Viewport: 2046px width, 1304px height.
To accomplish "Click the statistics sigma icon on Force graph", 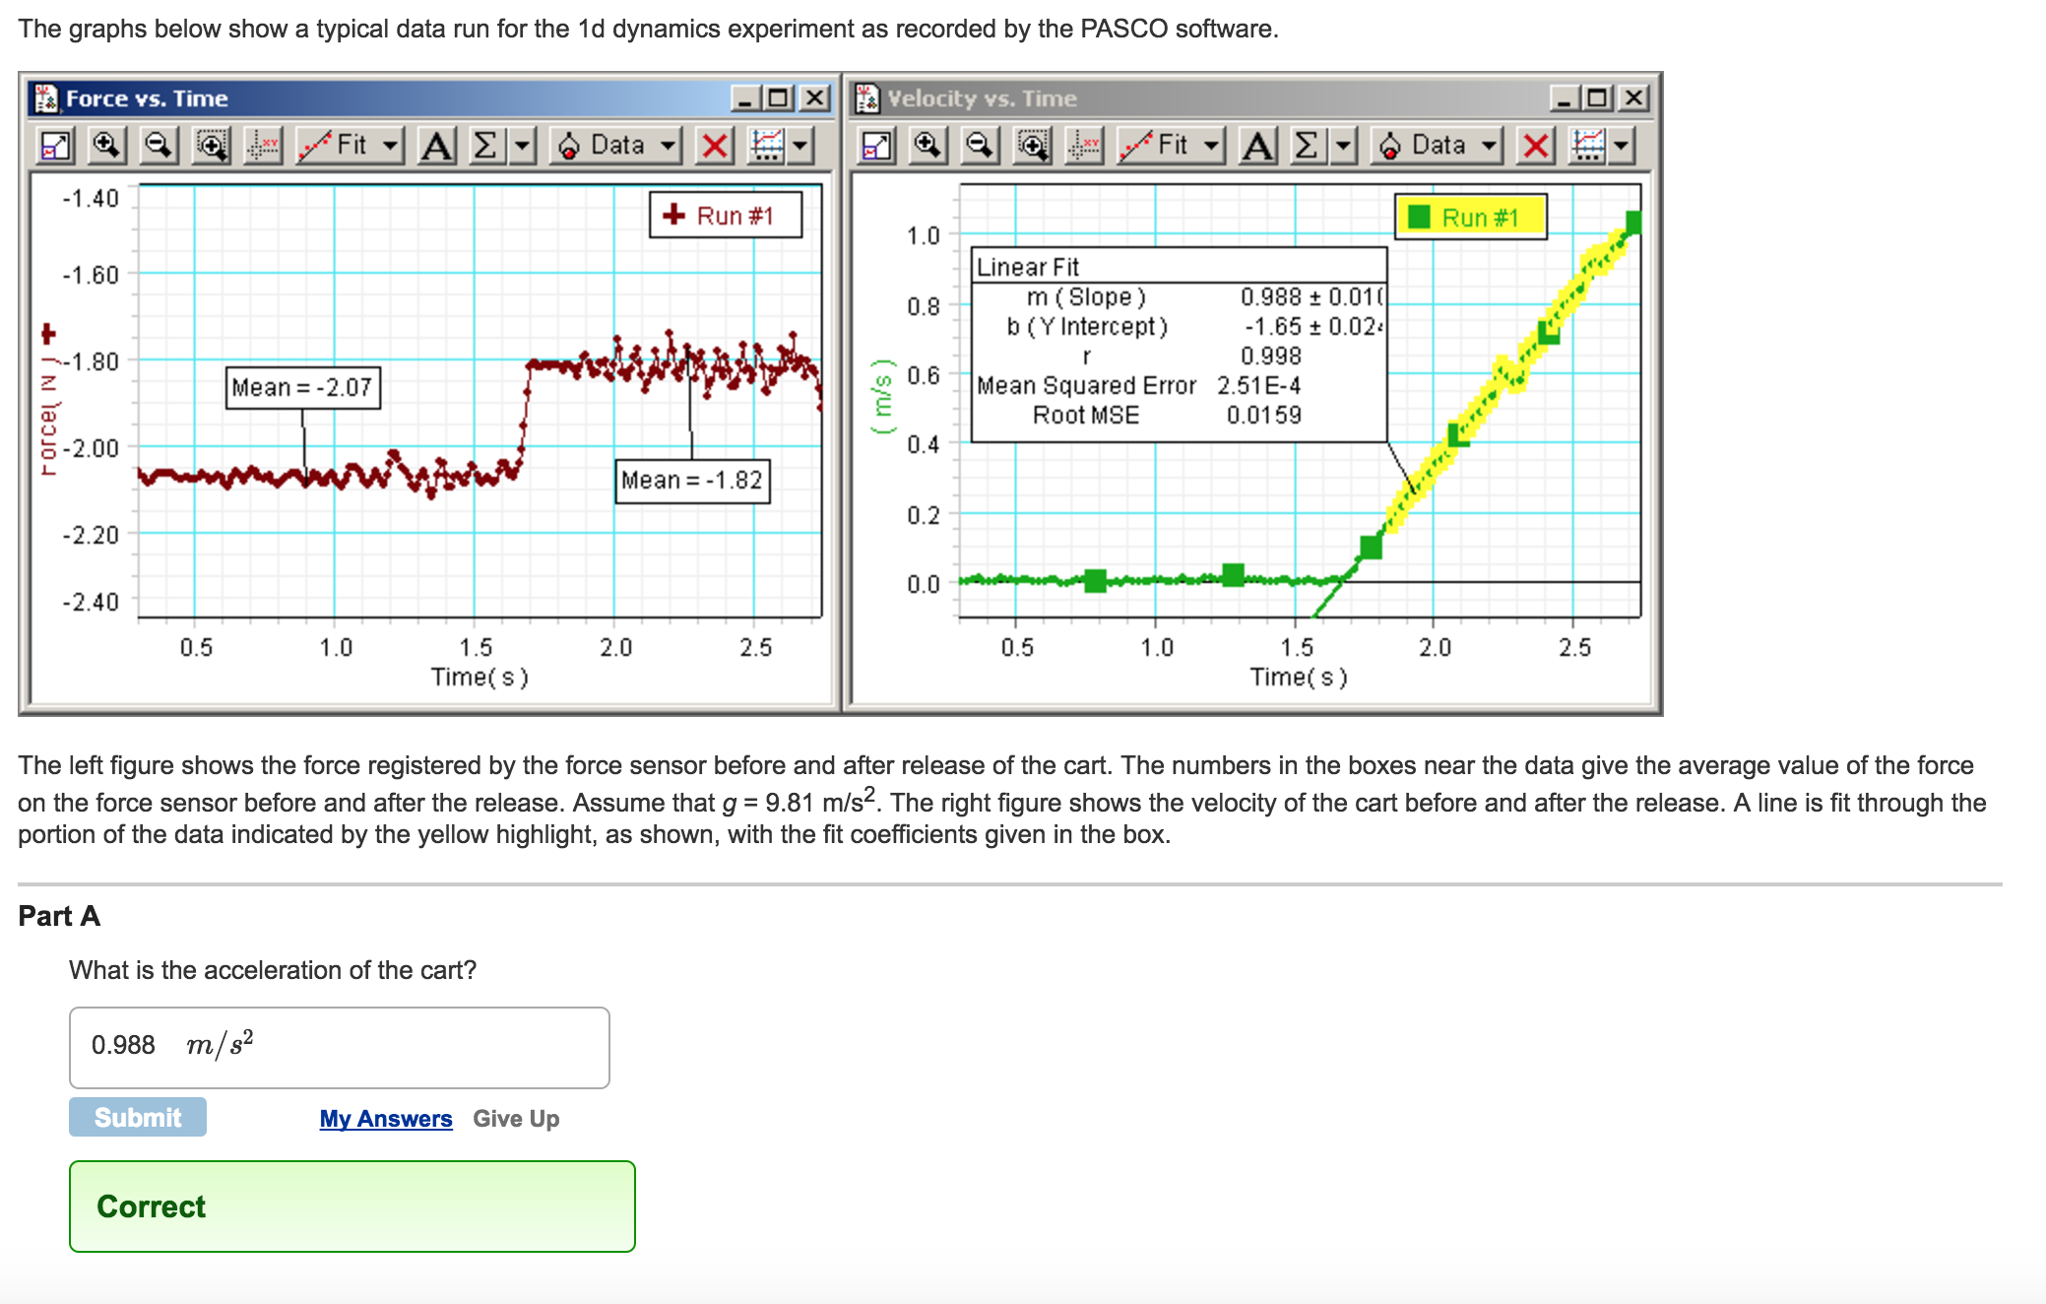I will tap(483, 145).
